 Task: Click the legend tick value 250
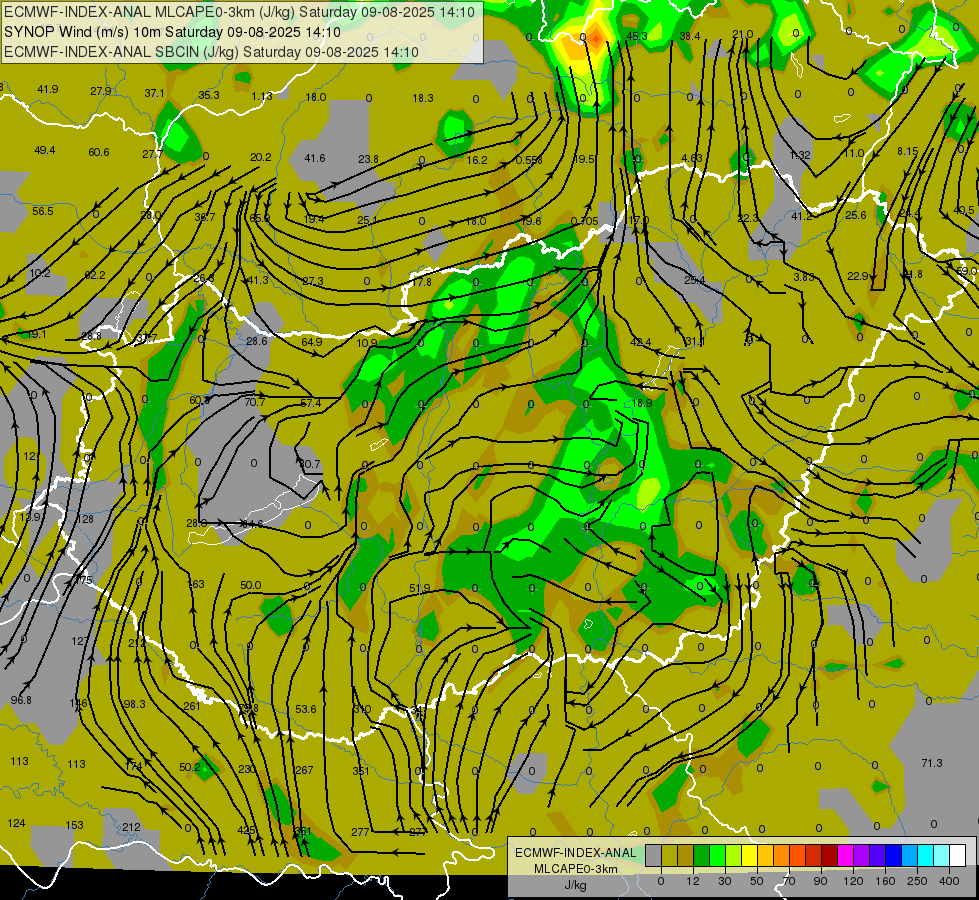click(x=917, y=881)
